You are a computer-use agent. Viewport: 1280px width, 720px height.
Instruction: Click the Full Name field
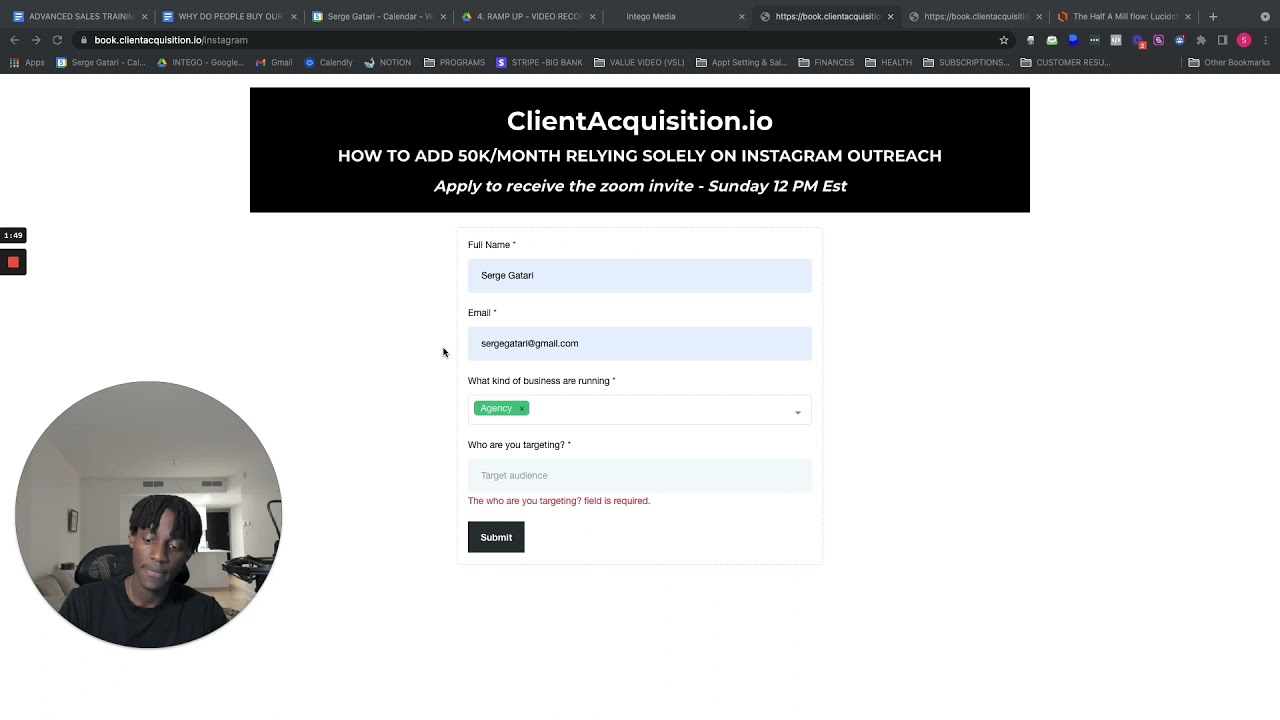tap(640, 275)
